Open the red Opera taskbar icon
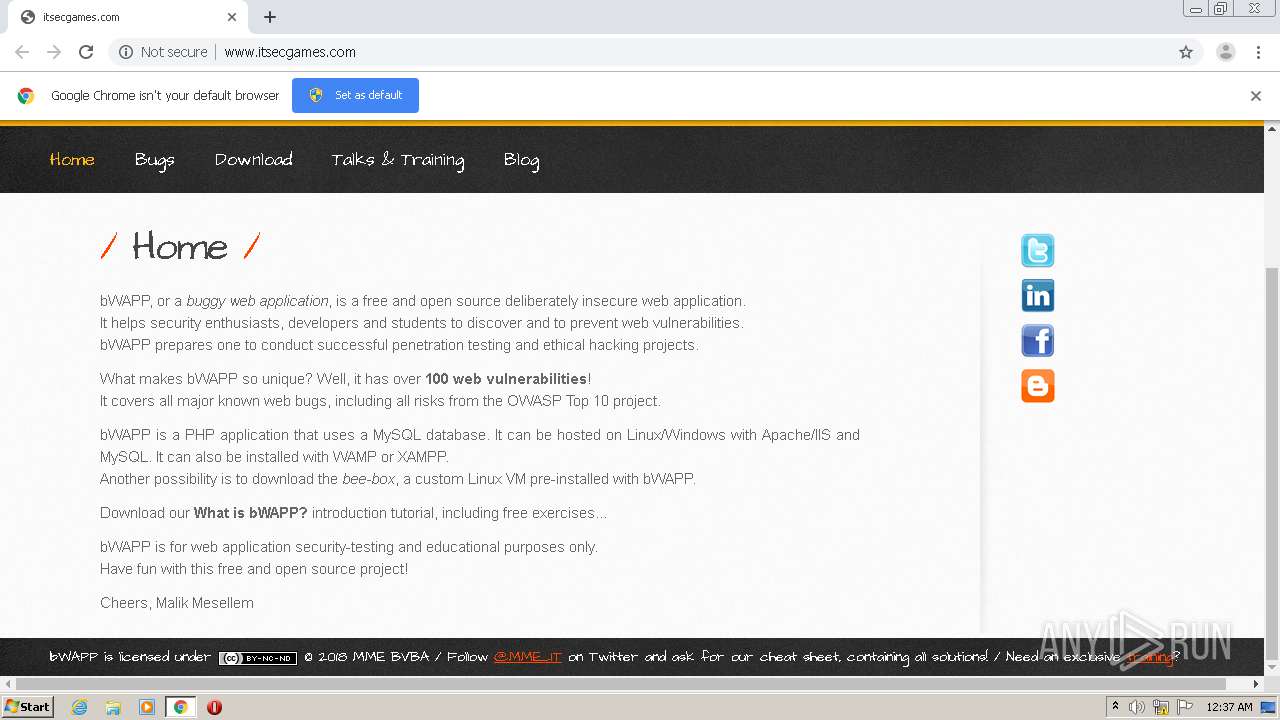 coord(214,707)
